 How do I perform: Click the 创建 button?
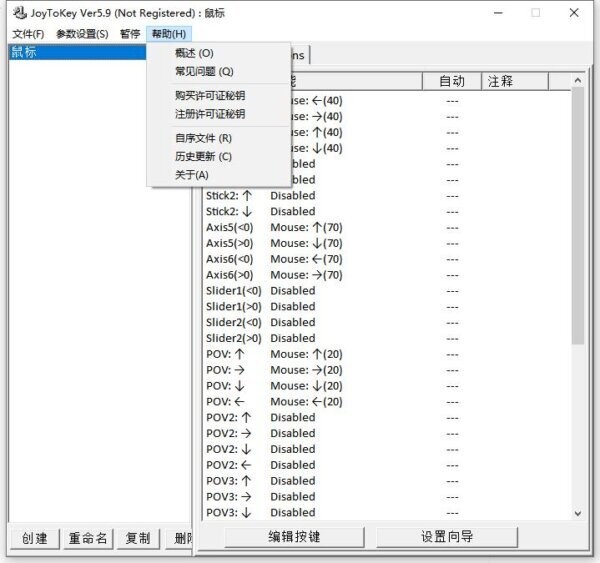click(x=34, y=538)
